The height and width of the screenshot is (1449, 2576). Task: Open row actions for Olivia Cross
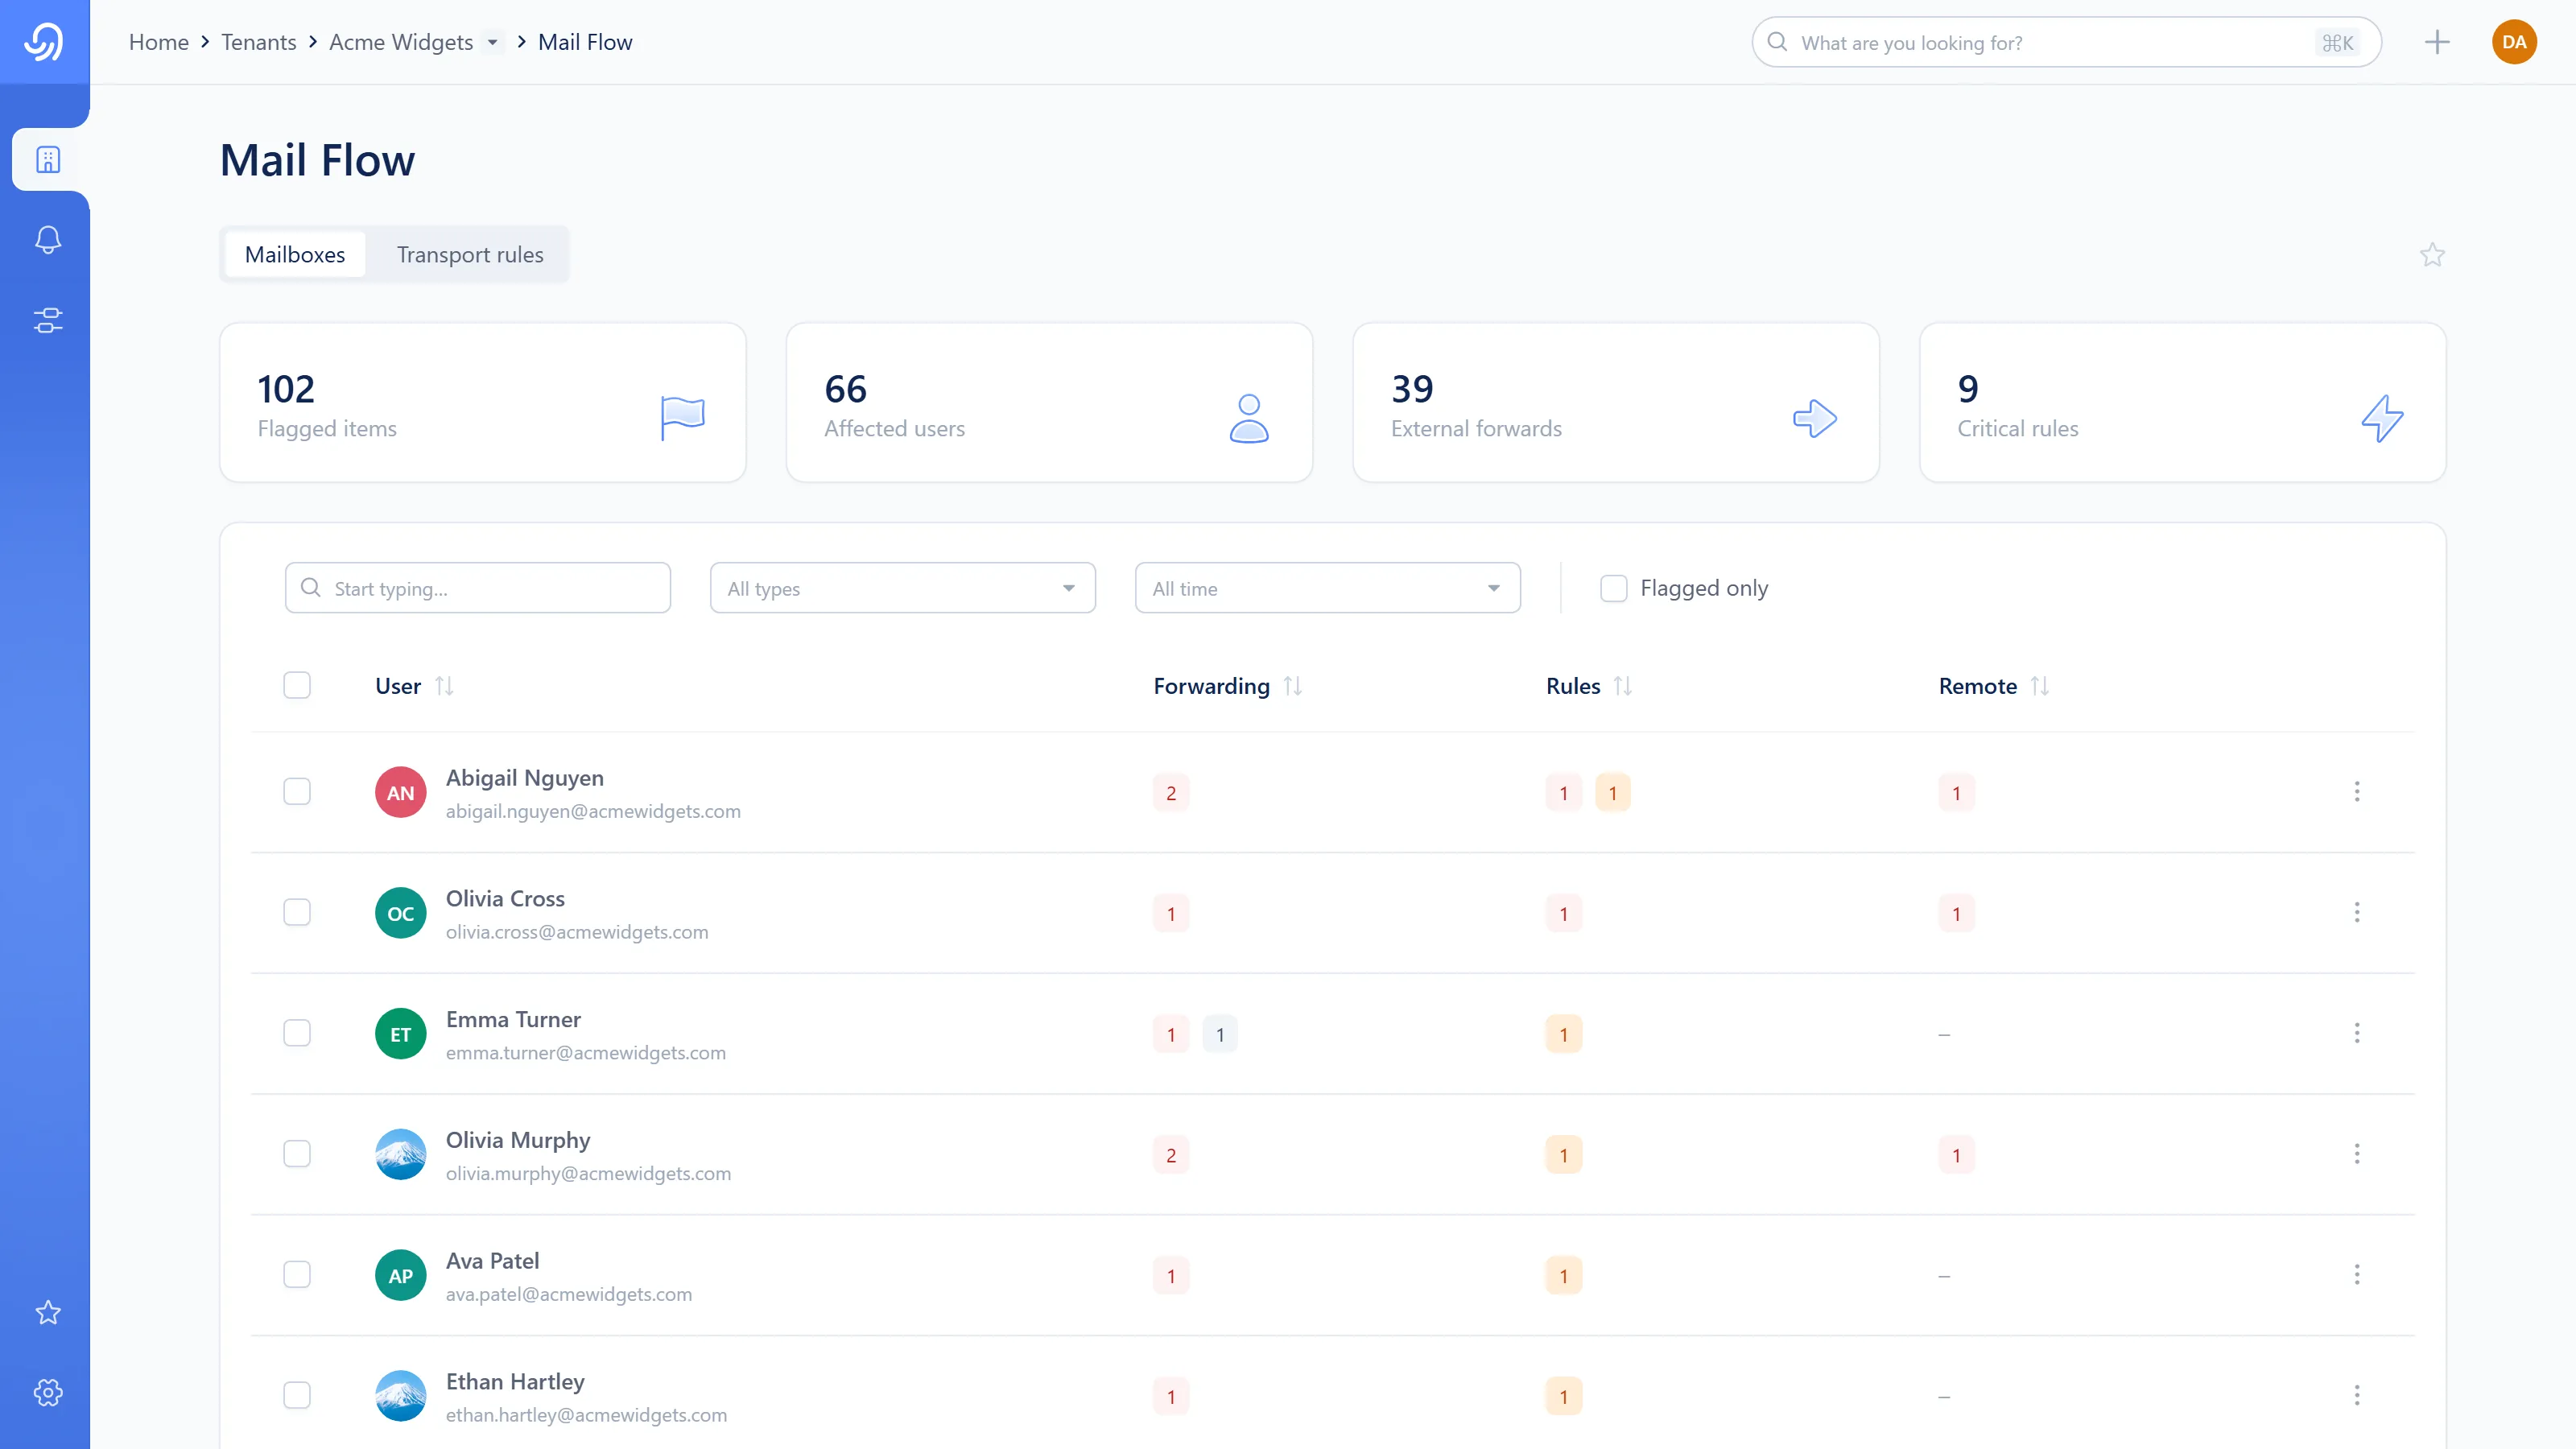2357,913
